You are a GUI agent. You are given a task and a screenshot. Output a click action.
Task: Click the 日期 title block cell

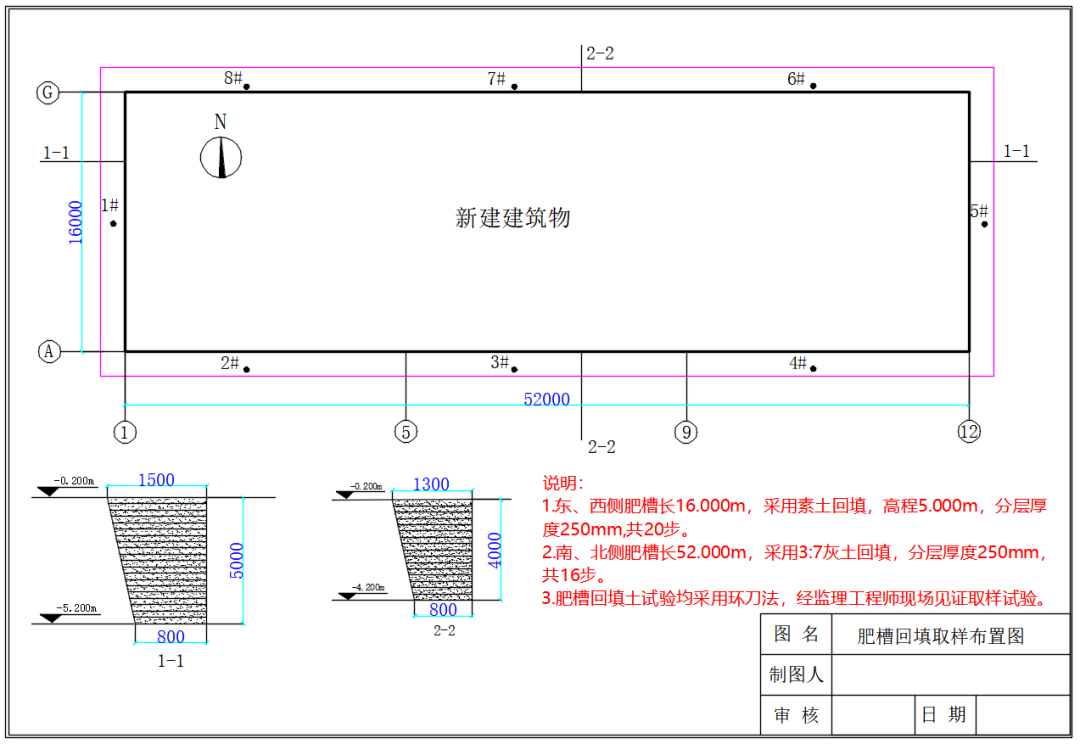[944, 714]
